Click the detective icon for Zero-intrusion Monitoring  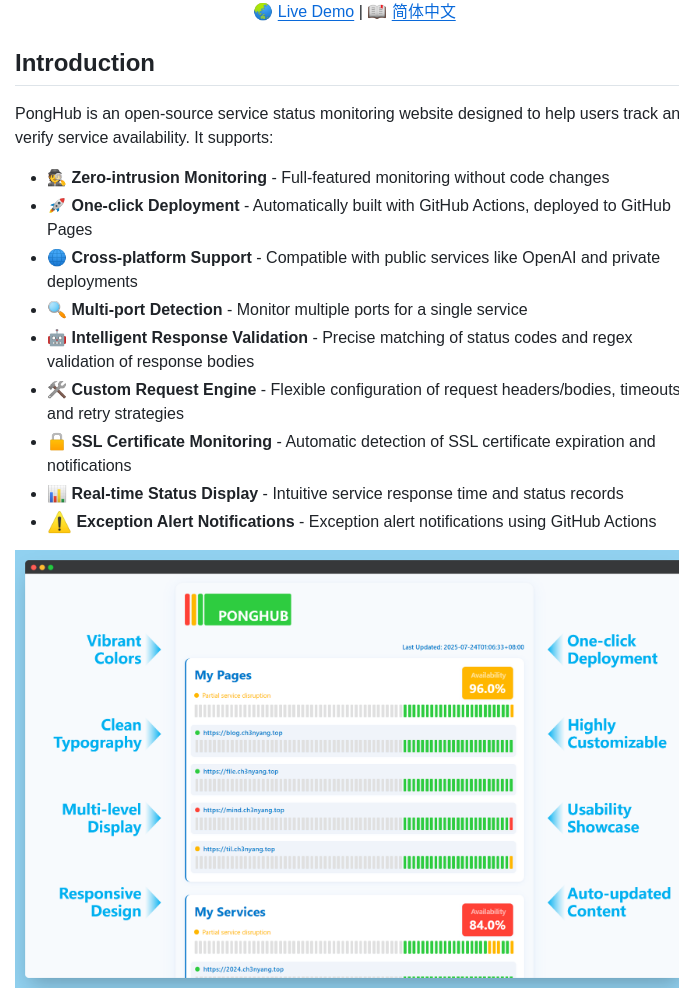[57, 178]
